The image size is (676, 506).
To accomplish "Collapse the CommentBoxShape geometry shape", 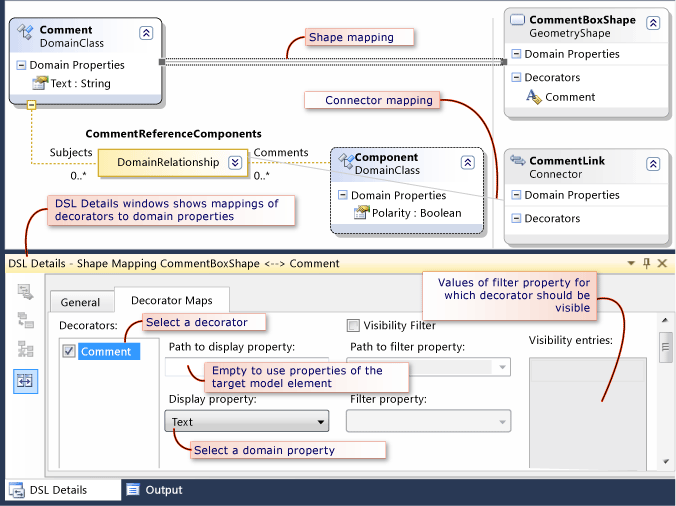I will point(653,23).
